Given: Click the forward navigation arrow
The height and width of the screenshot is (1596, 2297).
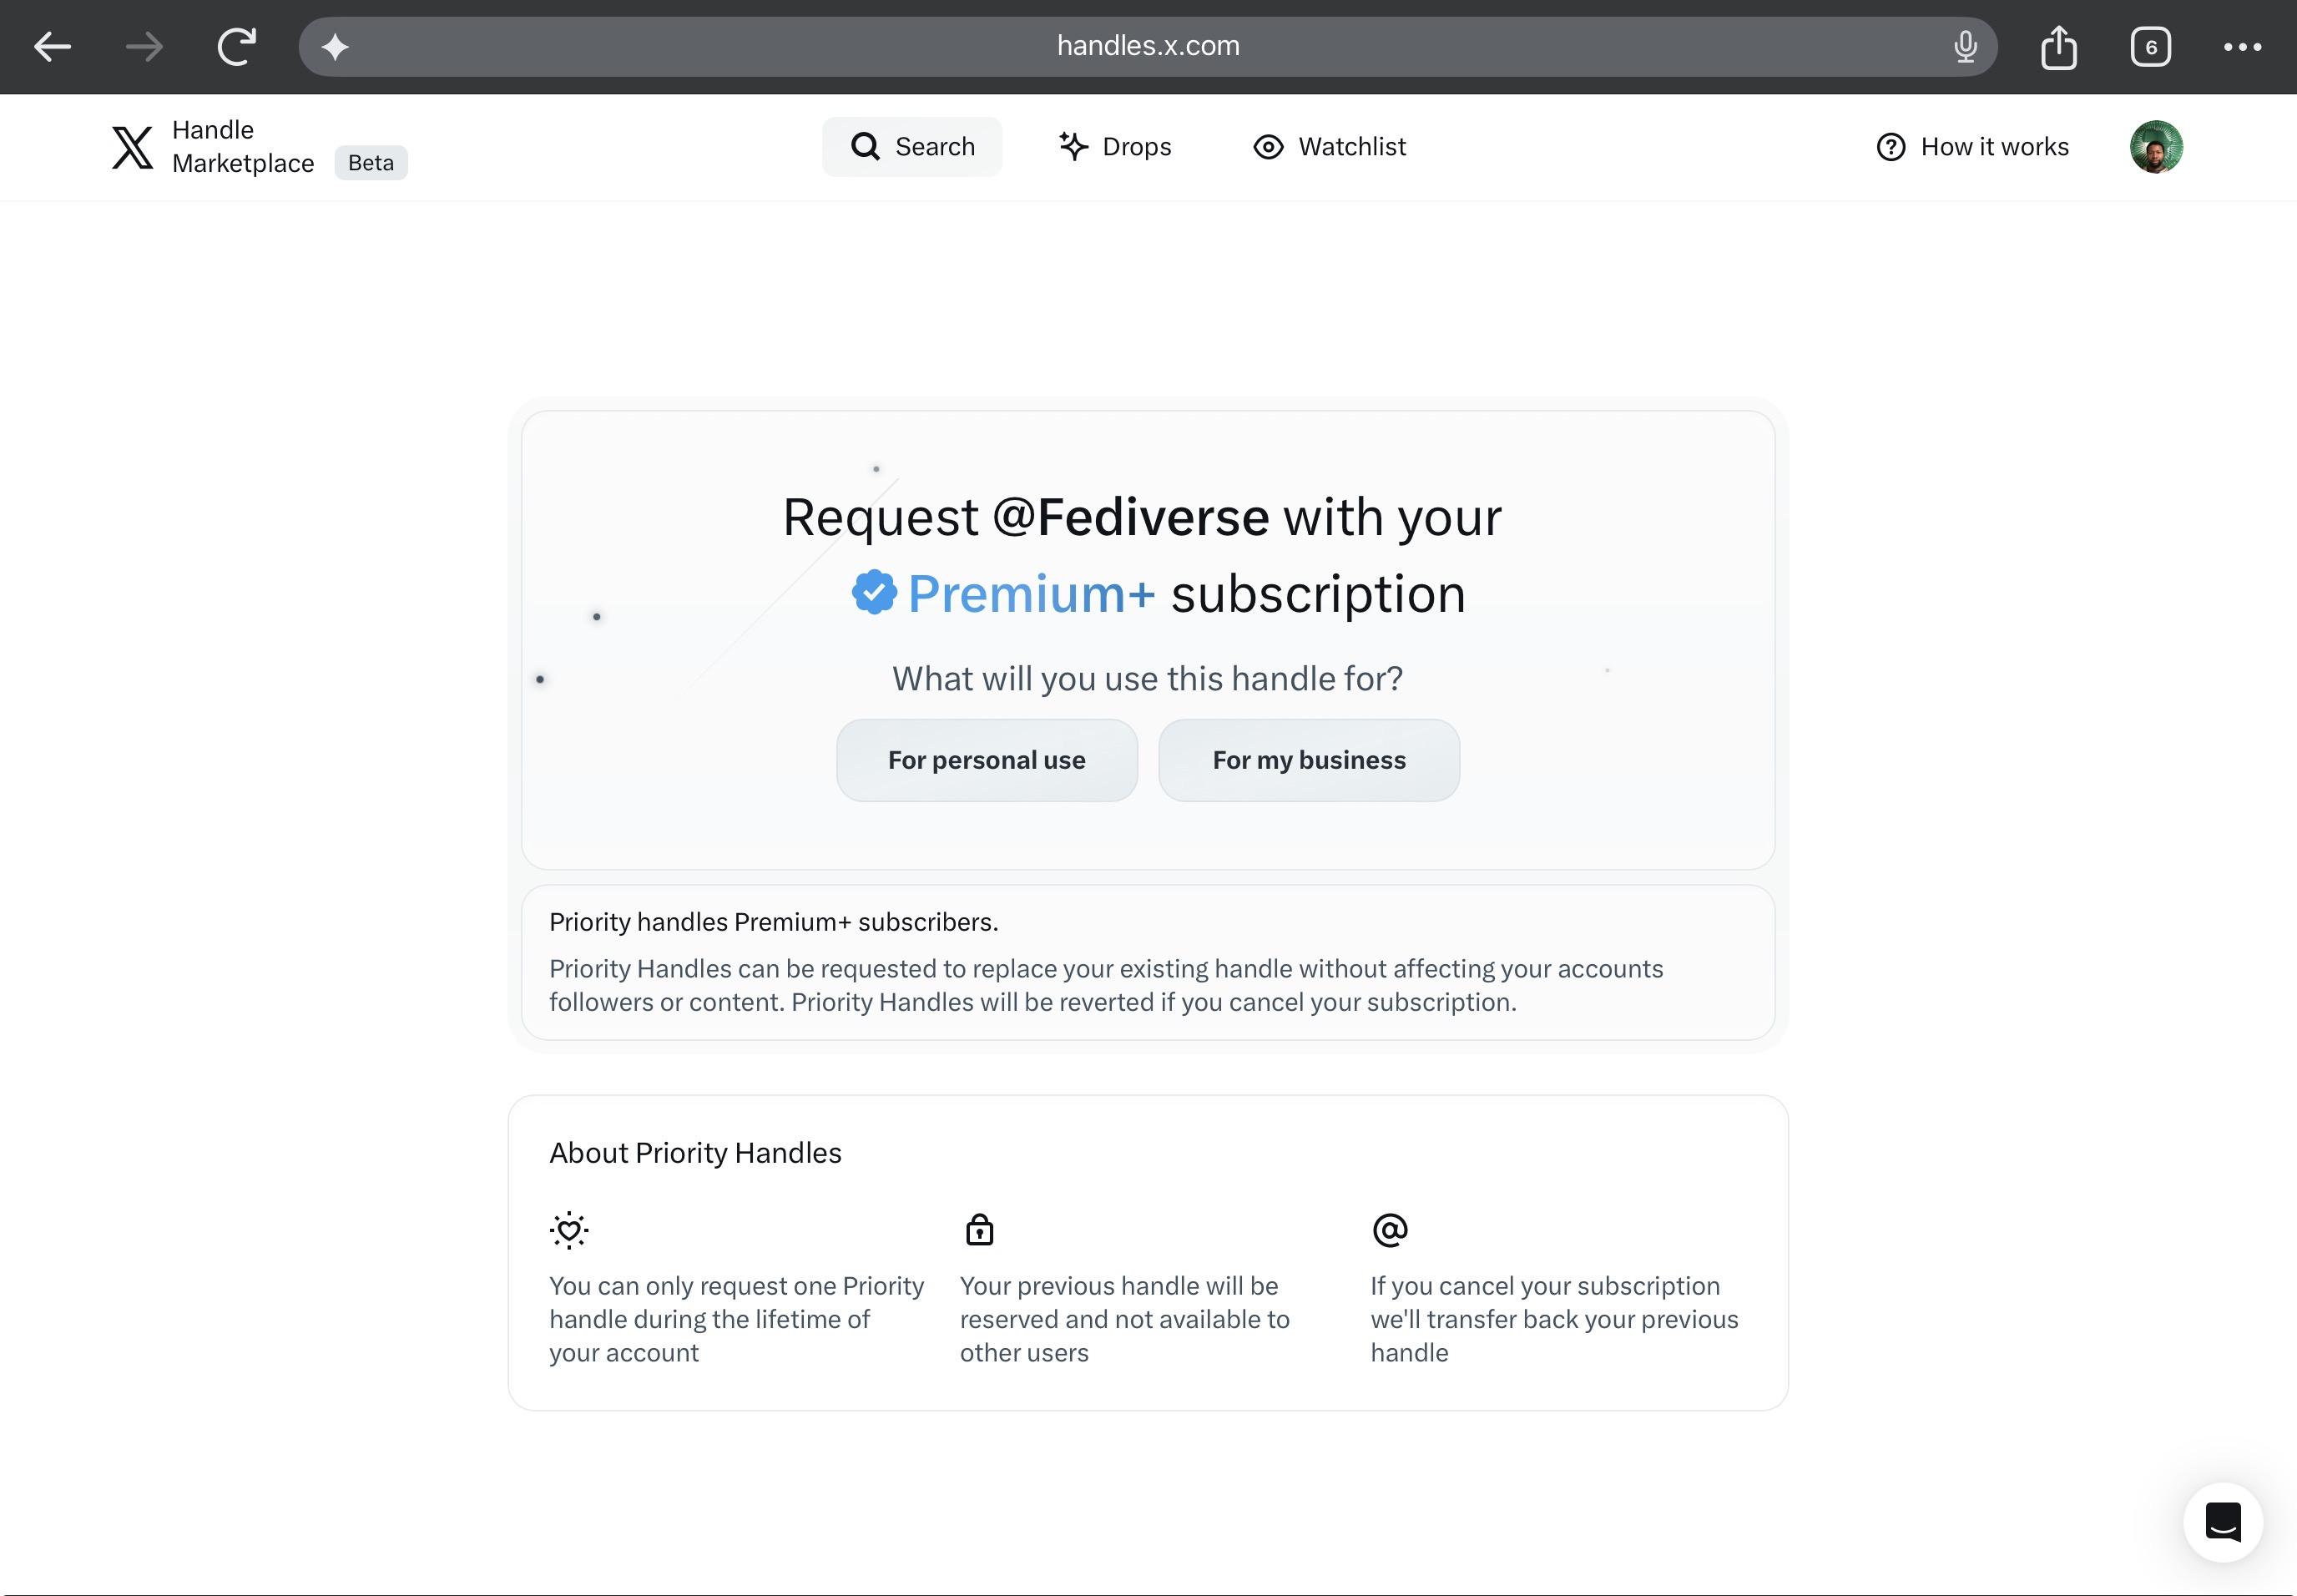Looking at the screenshot, I should [x=145, y=46].
